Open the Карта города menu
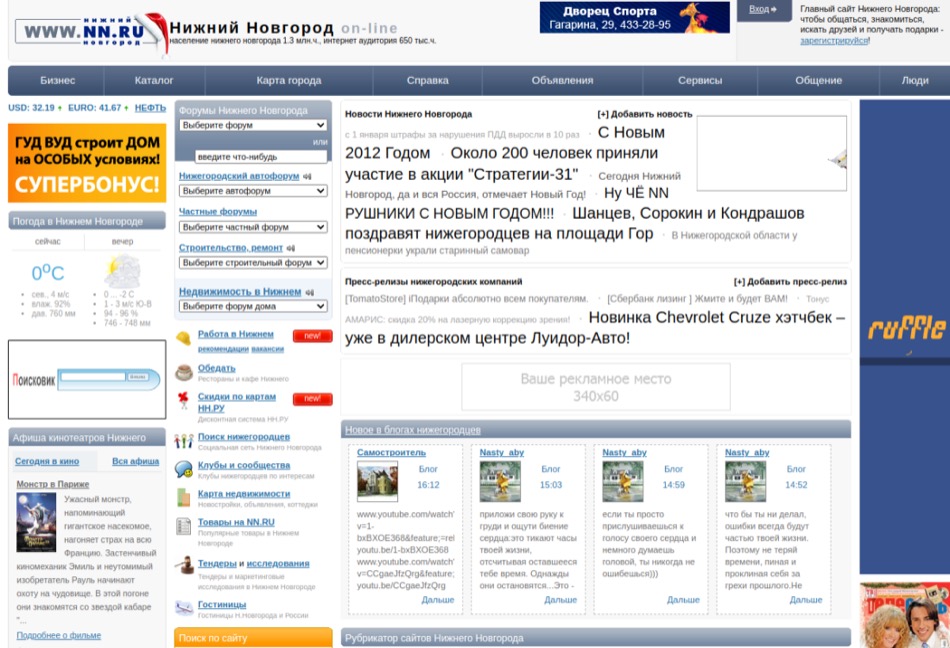The image size is (950, 648). point(288,81)
